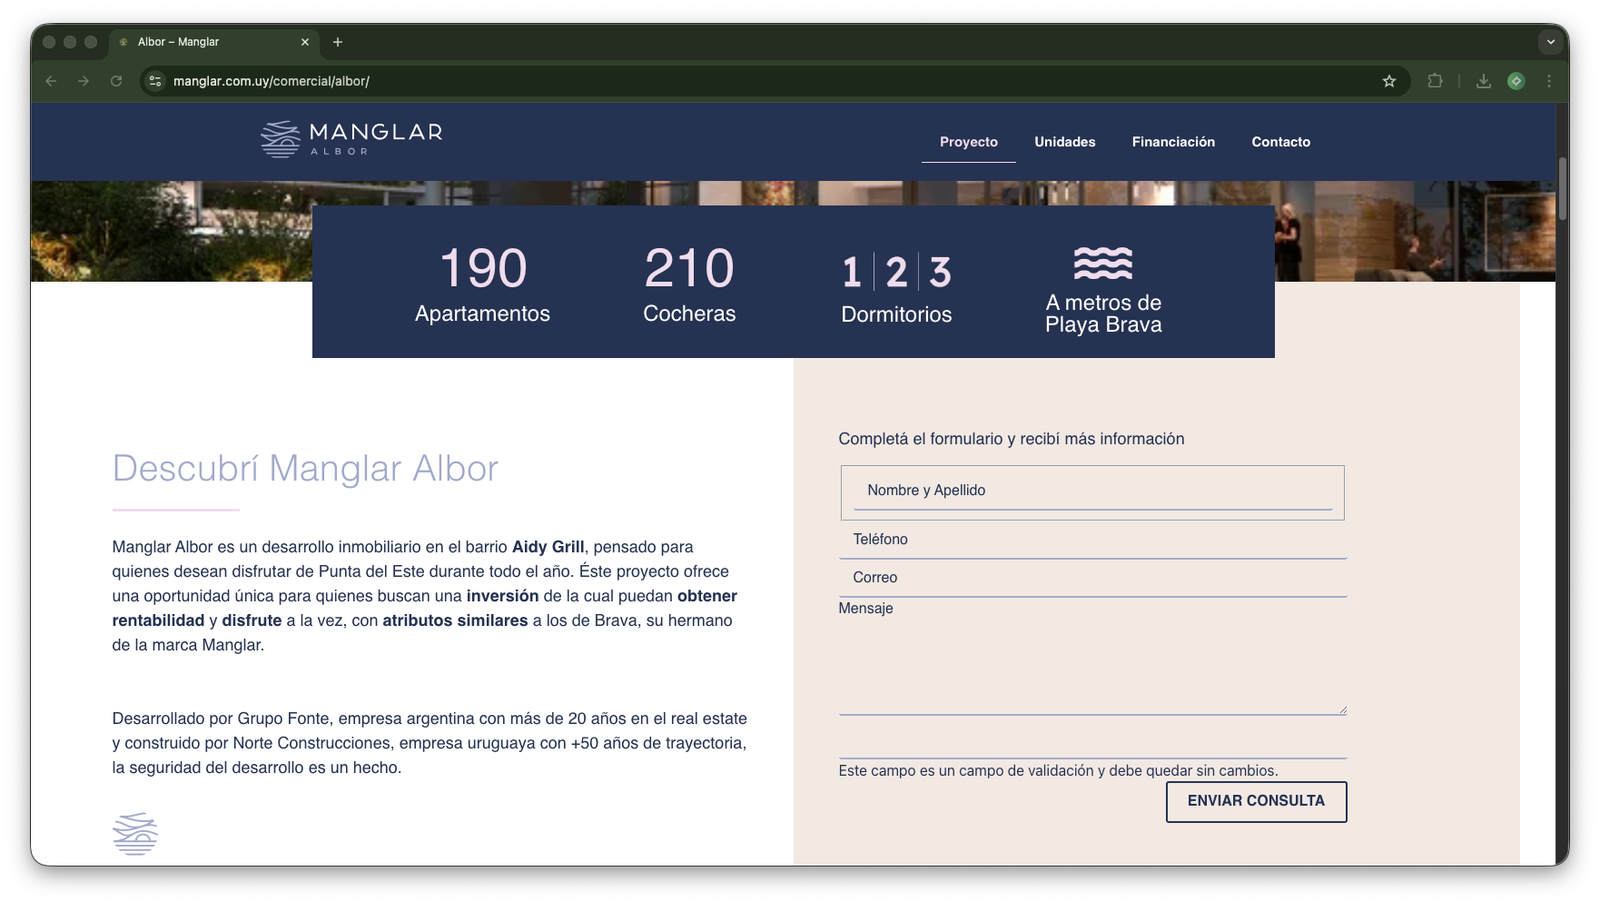Open the browser downloads icon
1600x904 pixels.
(x=1483, y=81)
